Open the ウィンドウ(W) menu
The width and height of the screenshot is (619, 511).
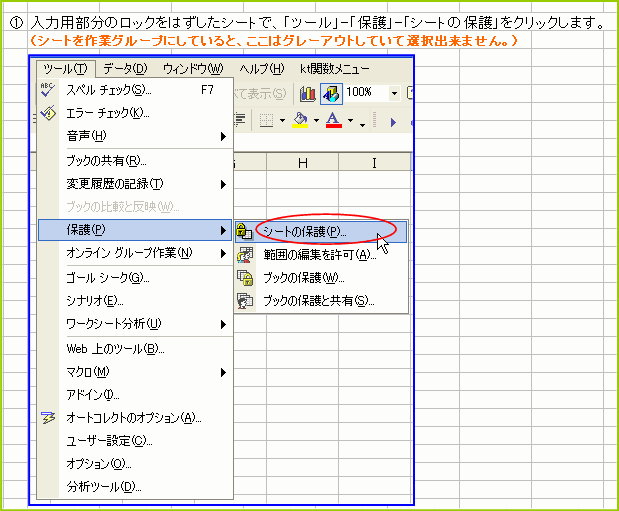click(x=193, y=69)
